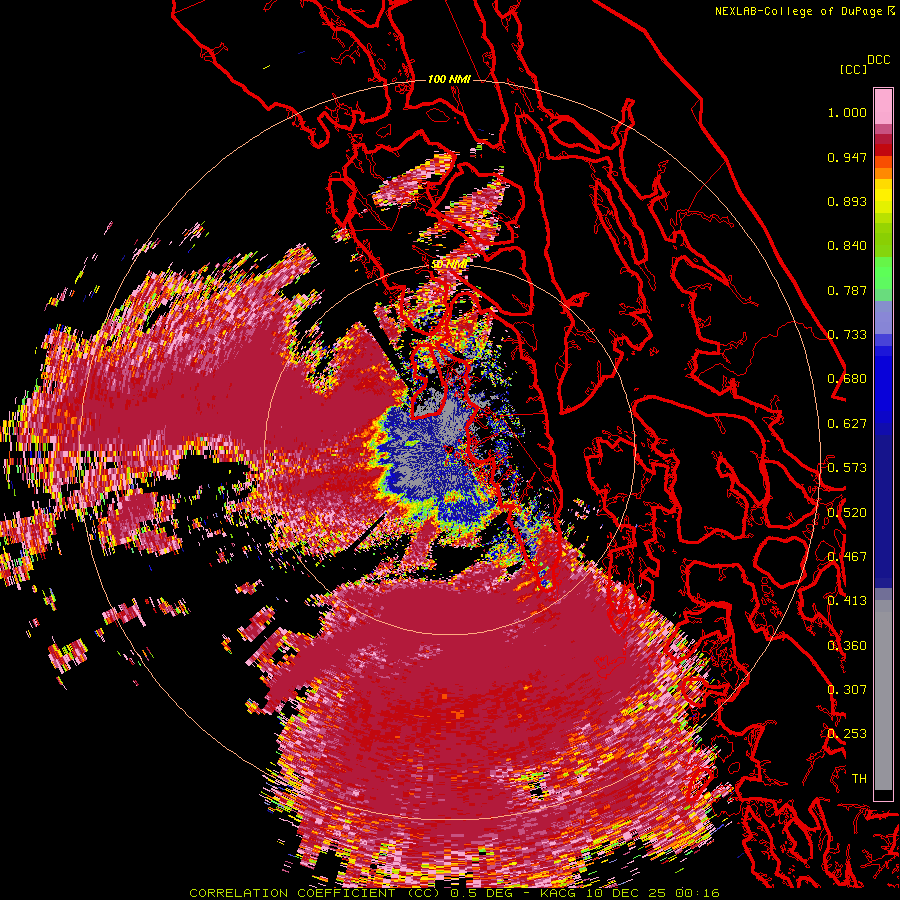Click the 00:16 timestamp

pos(697,893)
